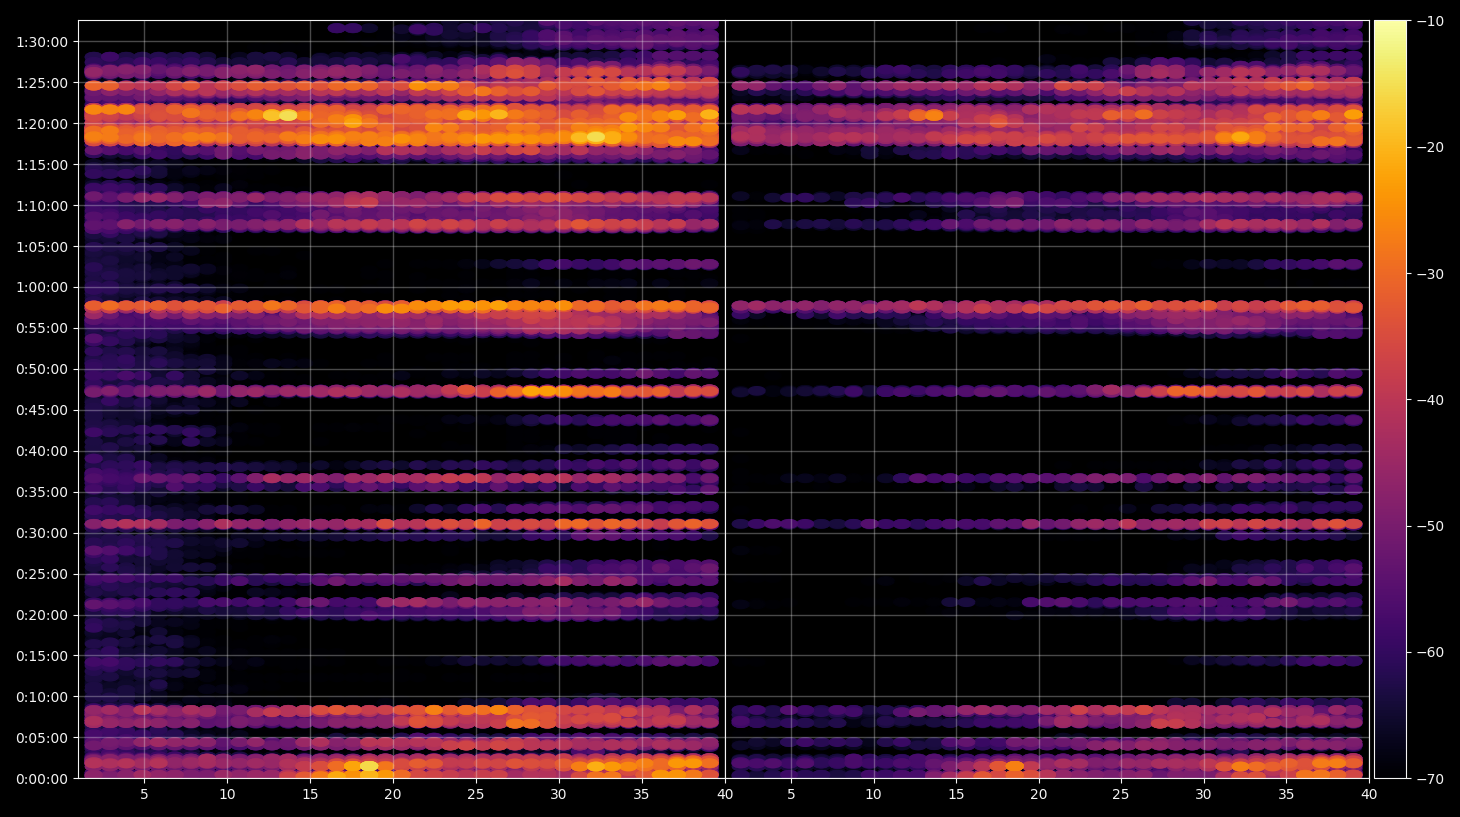The width and height of the screenshot is (1460, 817).
Task: Click x-axis label 40 ending the right plot
Action: click(x=1369, y=795)
